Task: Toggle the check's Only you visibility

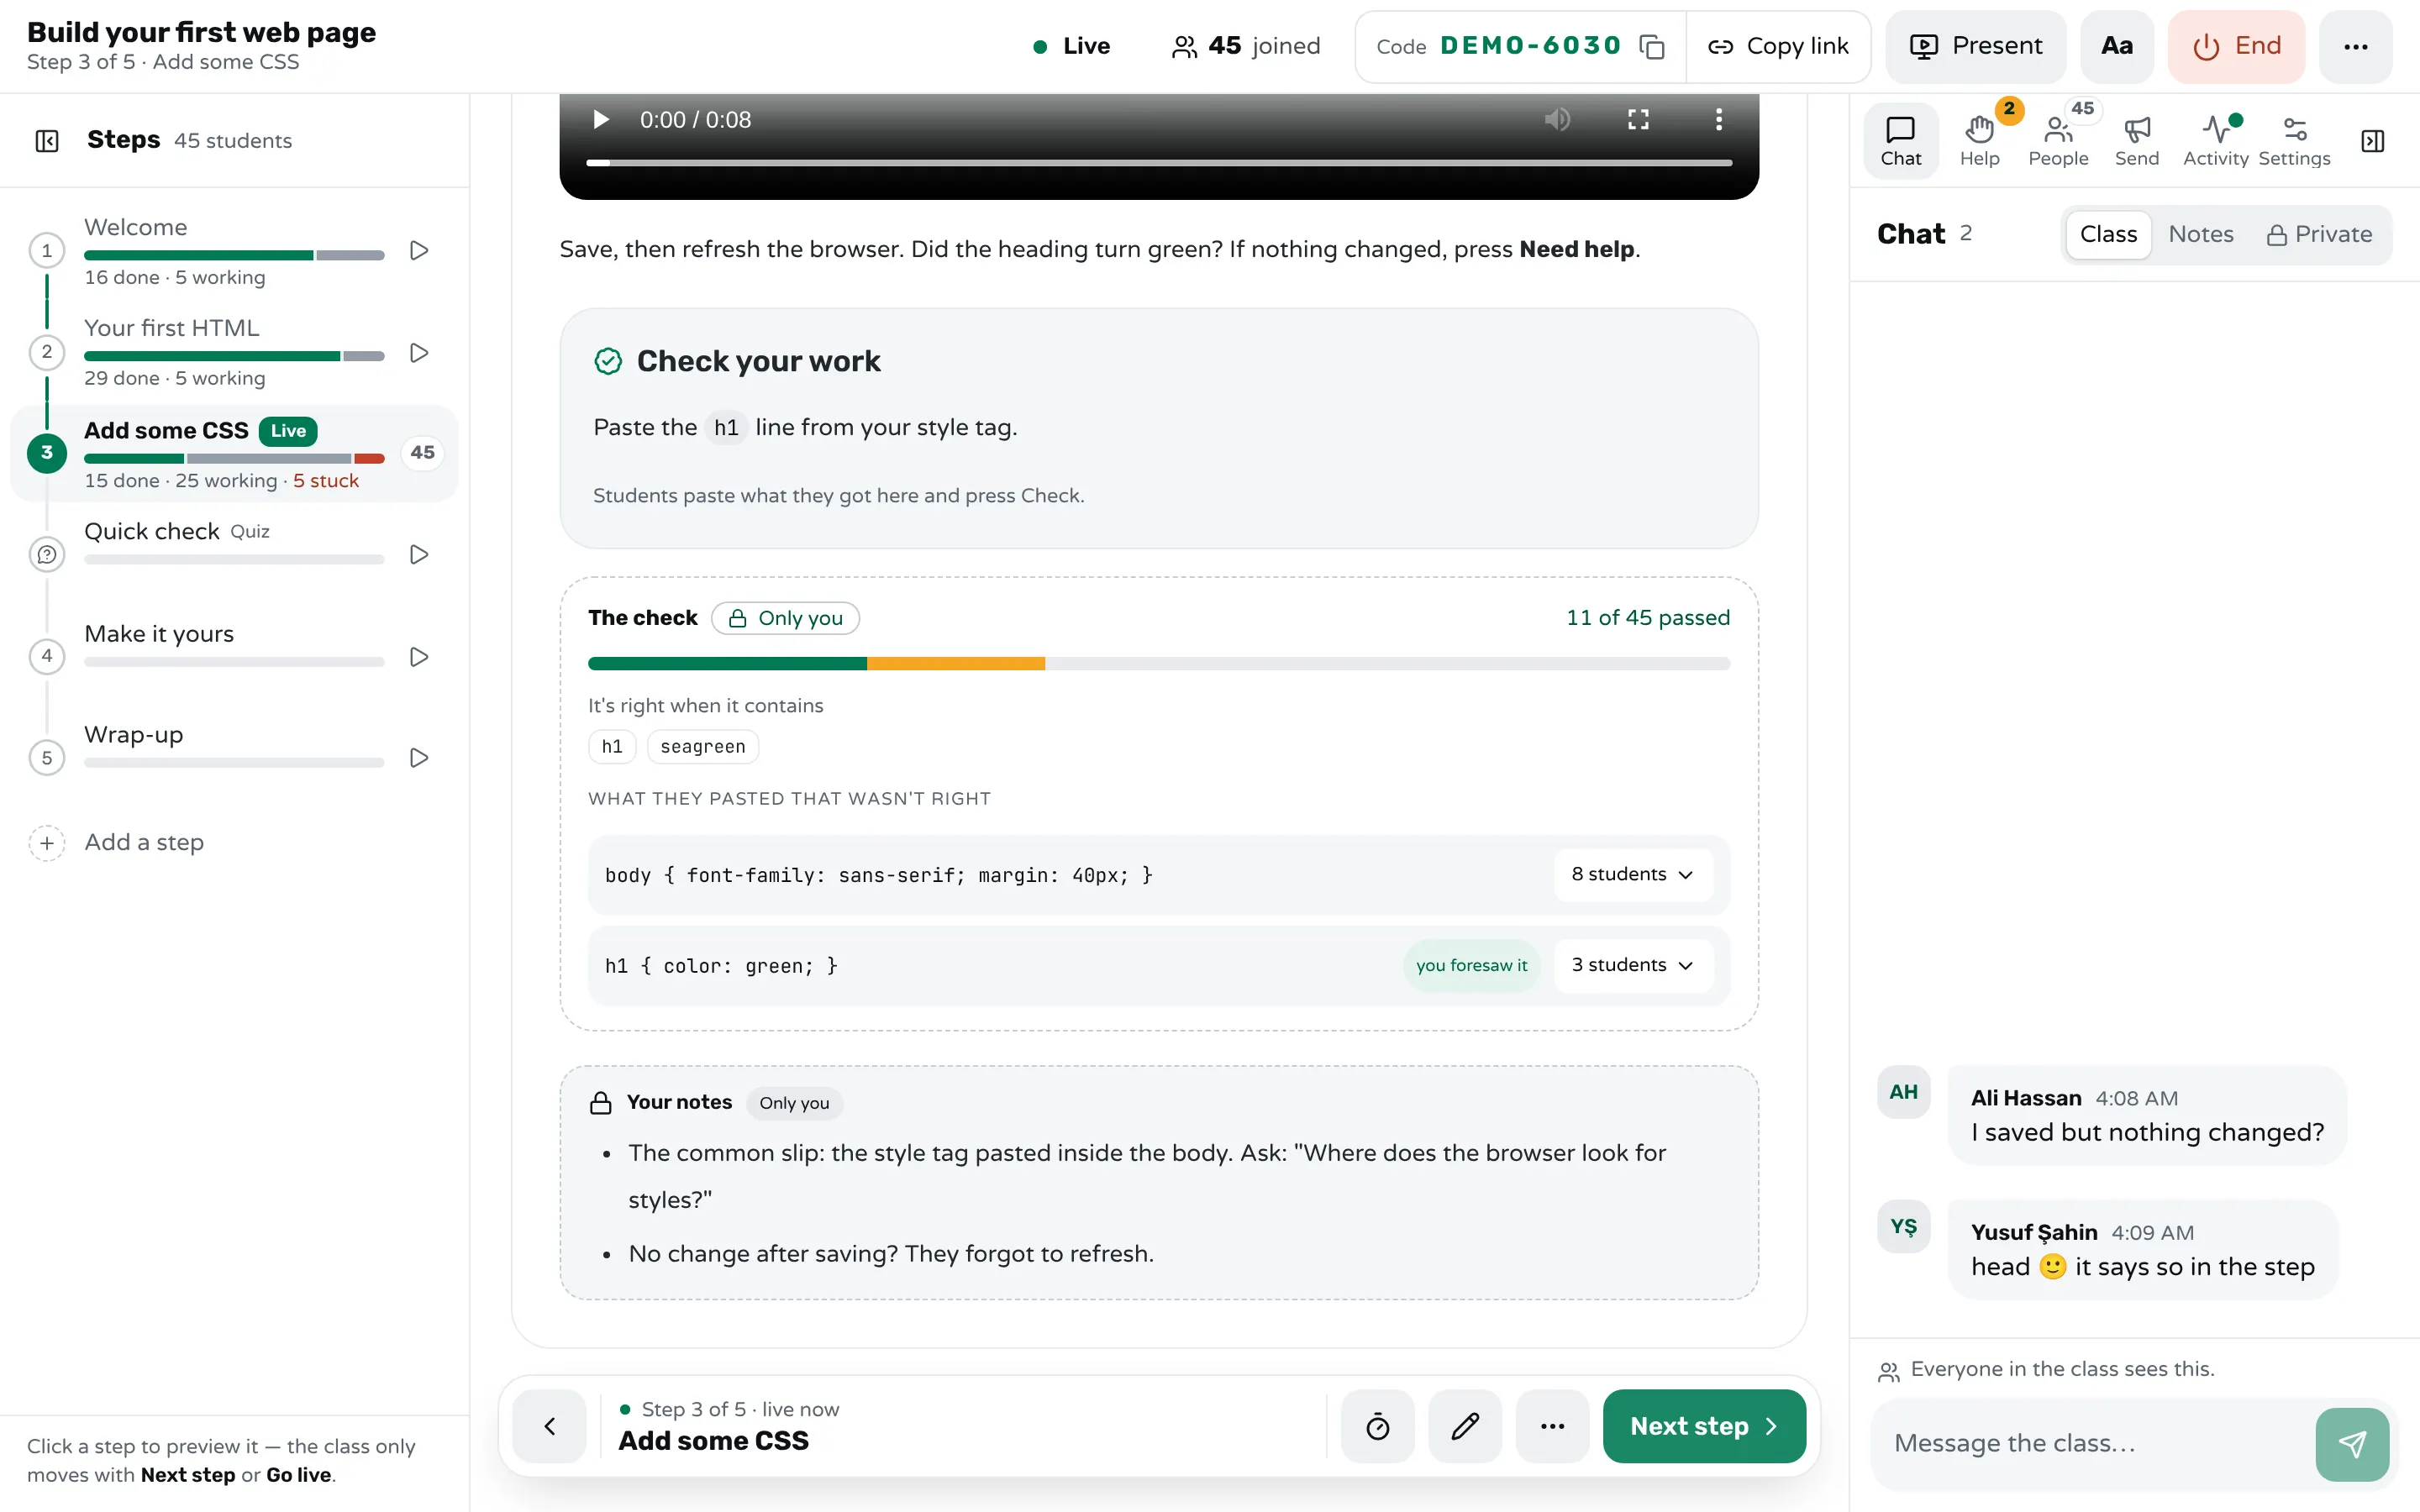Action: (x=785, y=618)
